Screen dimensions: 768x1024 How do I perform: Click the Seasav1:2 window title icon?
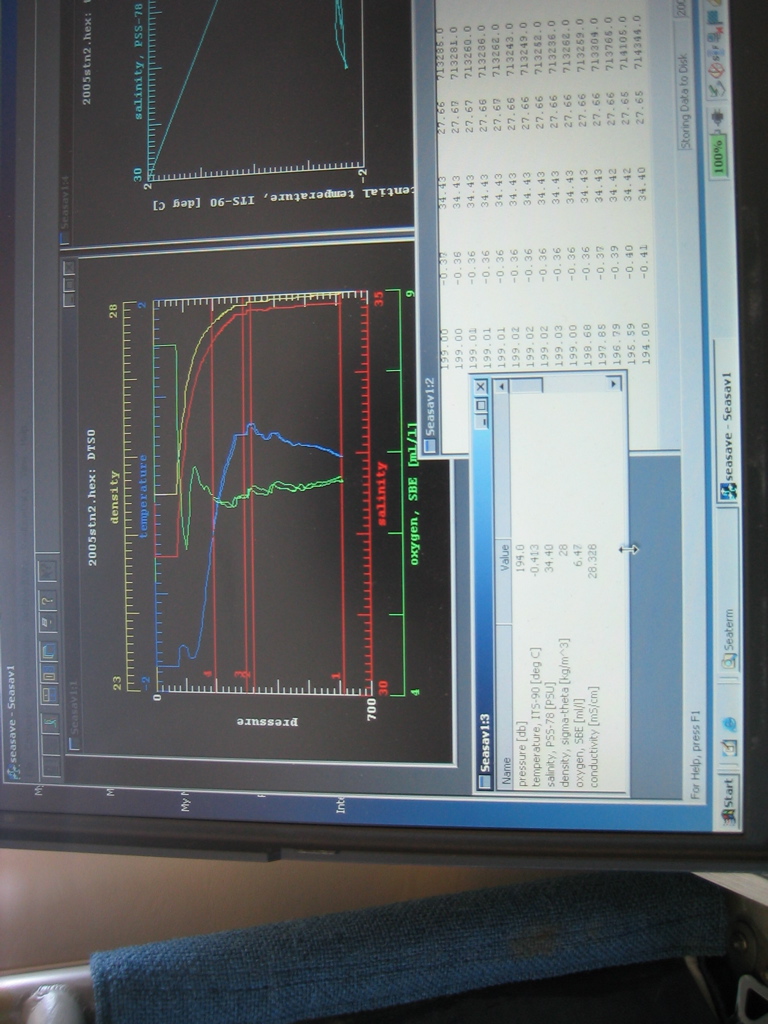pyautogui.click(x=429, y=445)
